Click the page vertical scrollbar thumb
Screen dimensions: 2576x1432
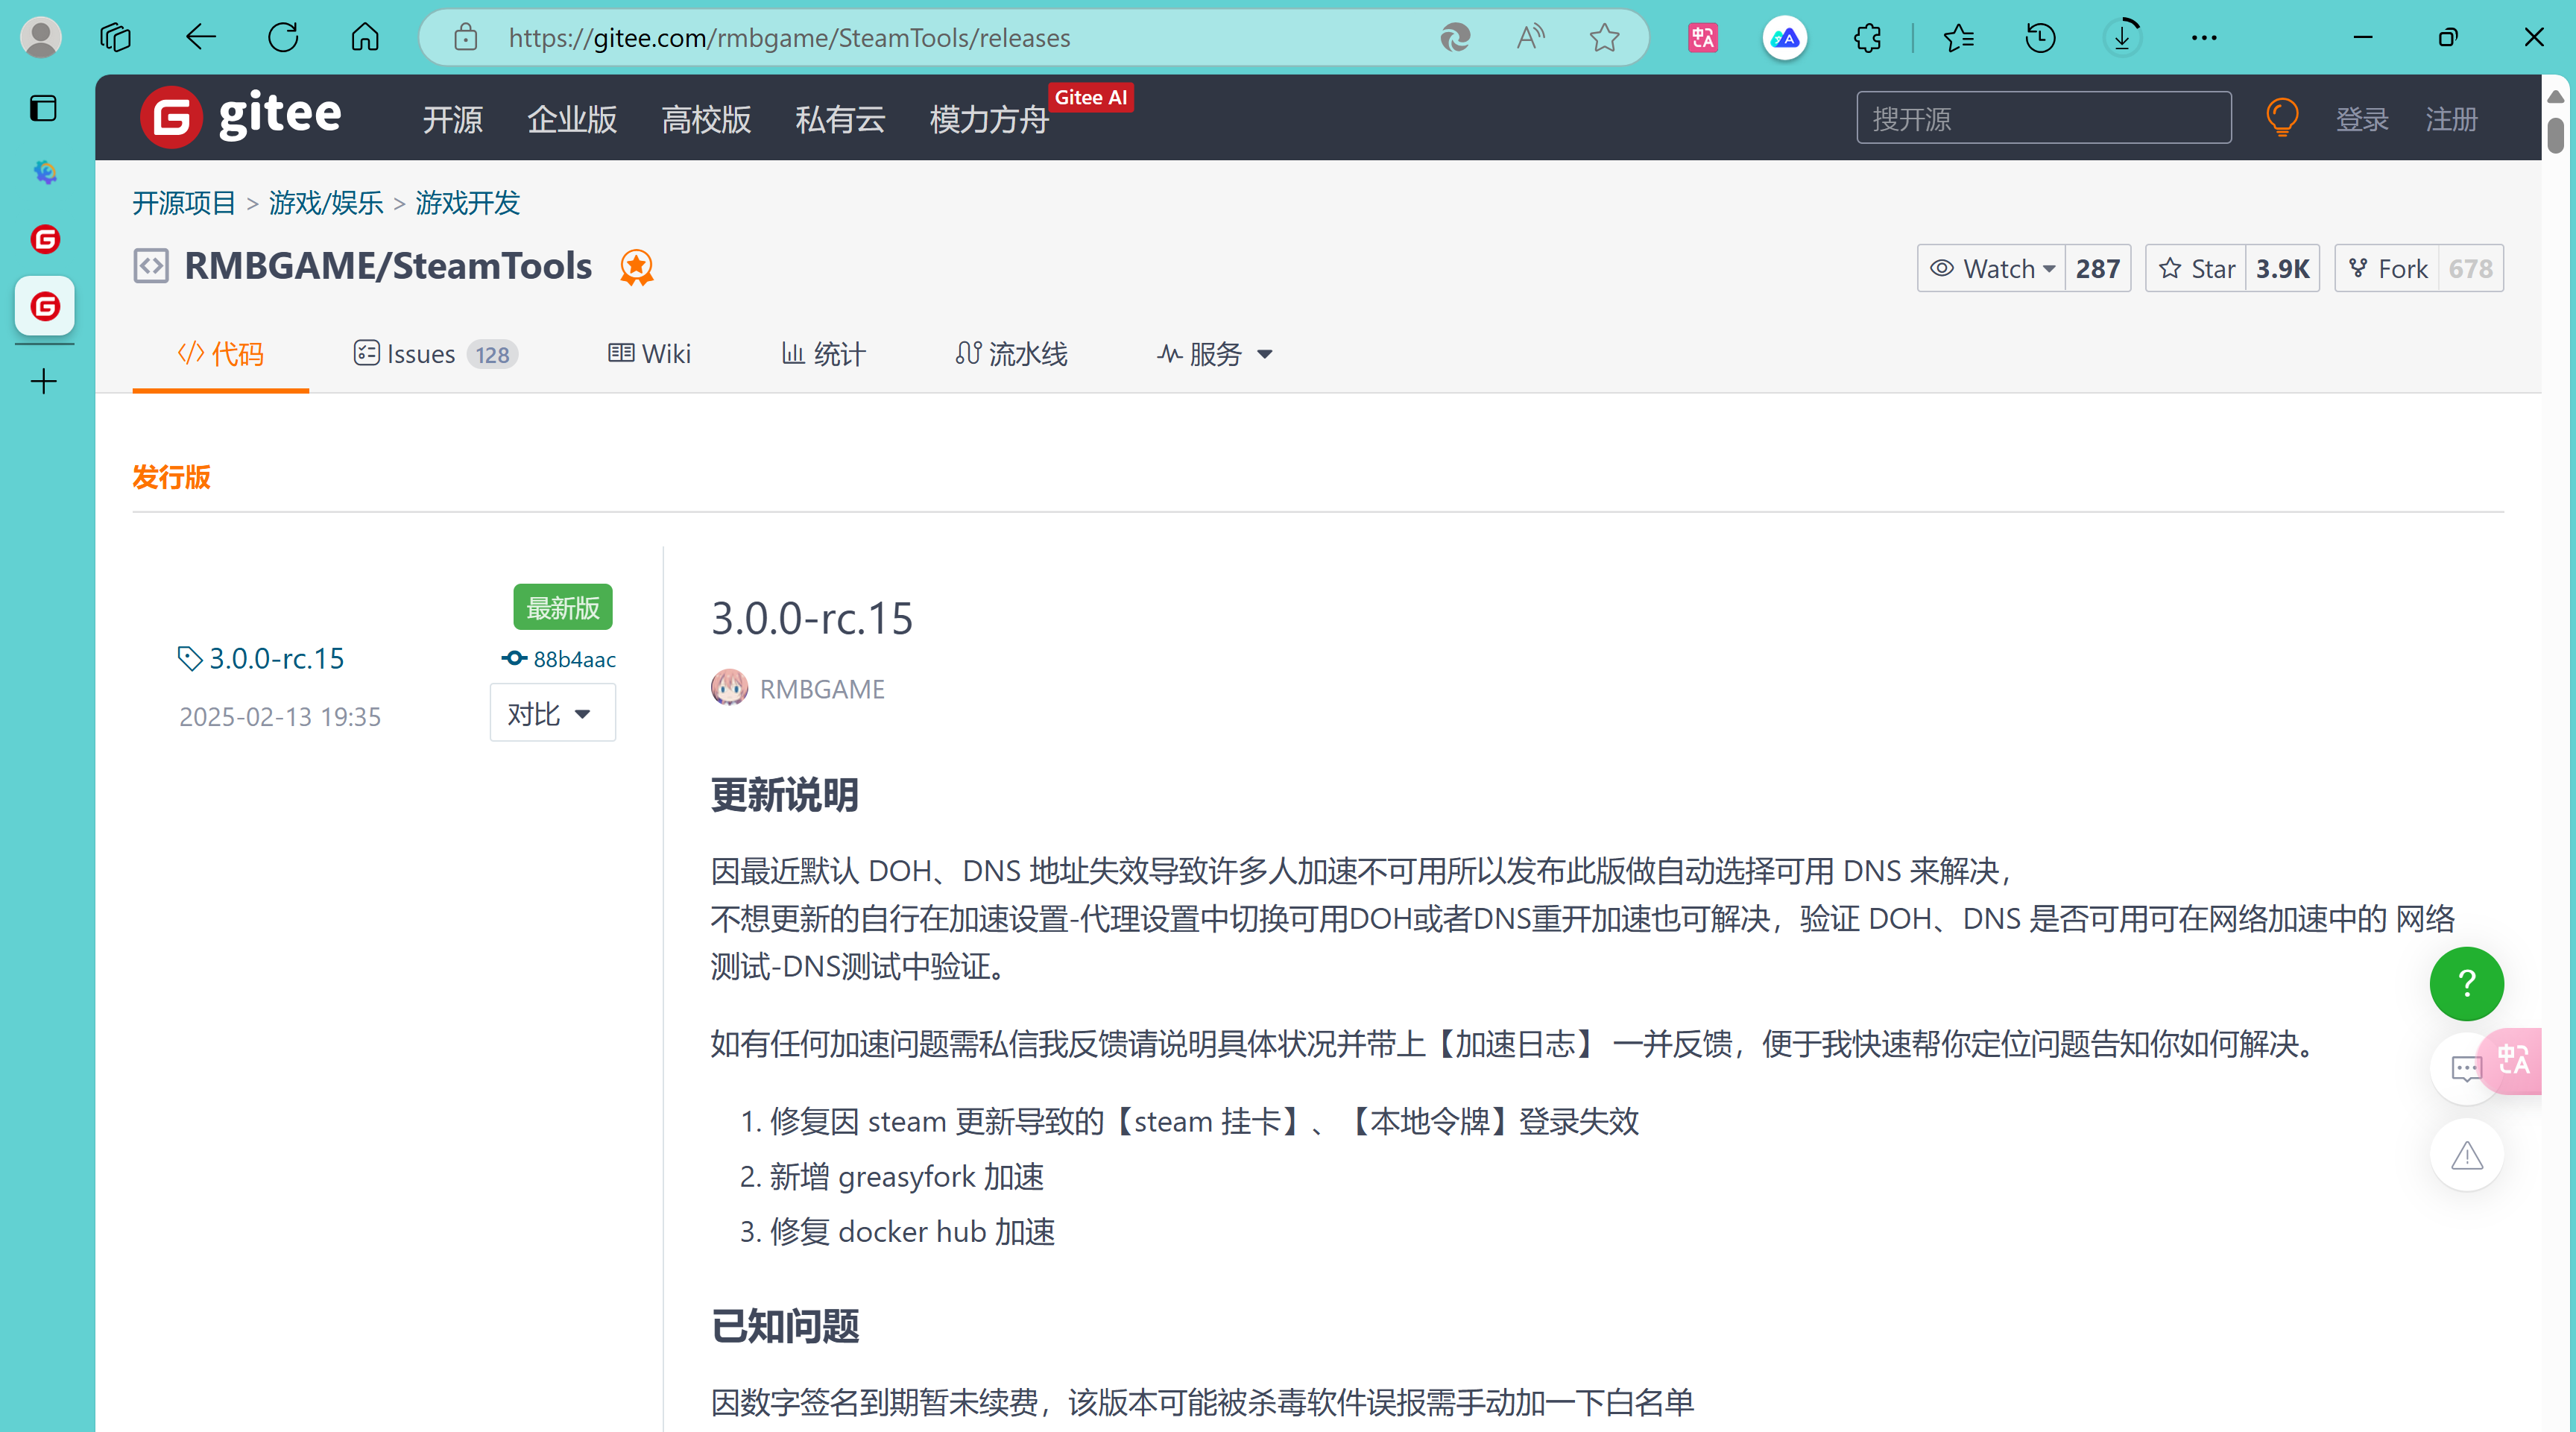[x=2555, y=134]
